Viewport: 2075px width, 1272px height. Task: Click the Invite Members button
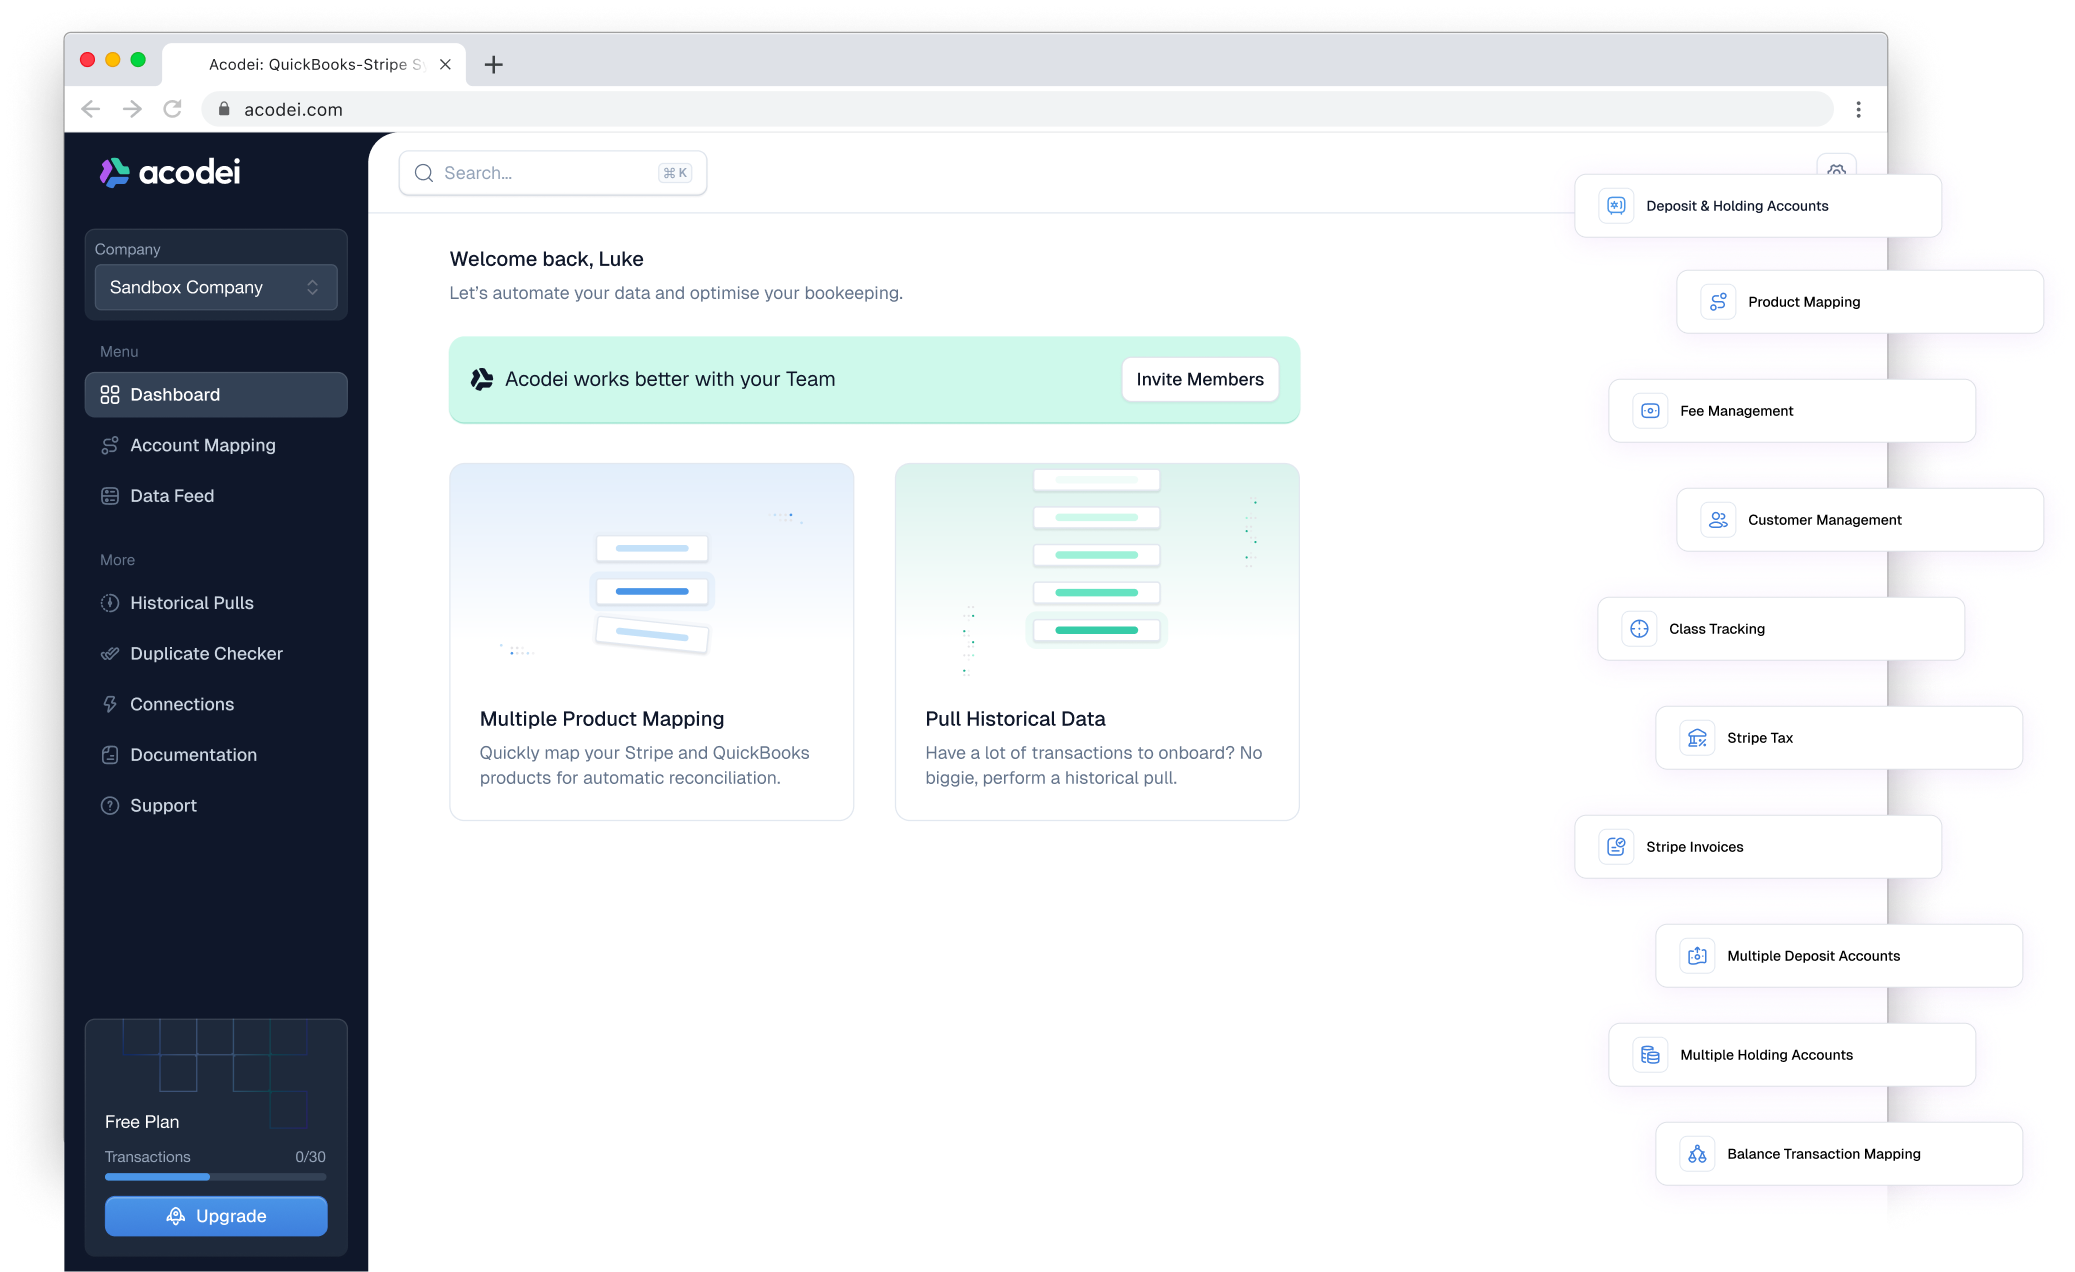(1199, 379)
